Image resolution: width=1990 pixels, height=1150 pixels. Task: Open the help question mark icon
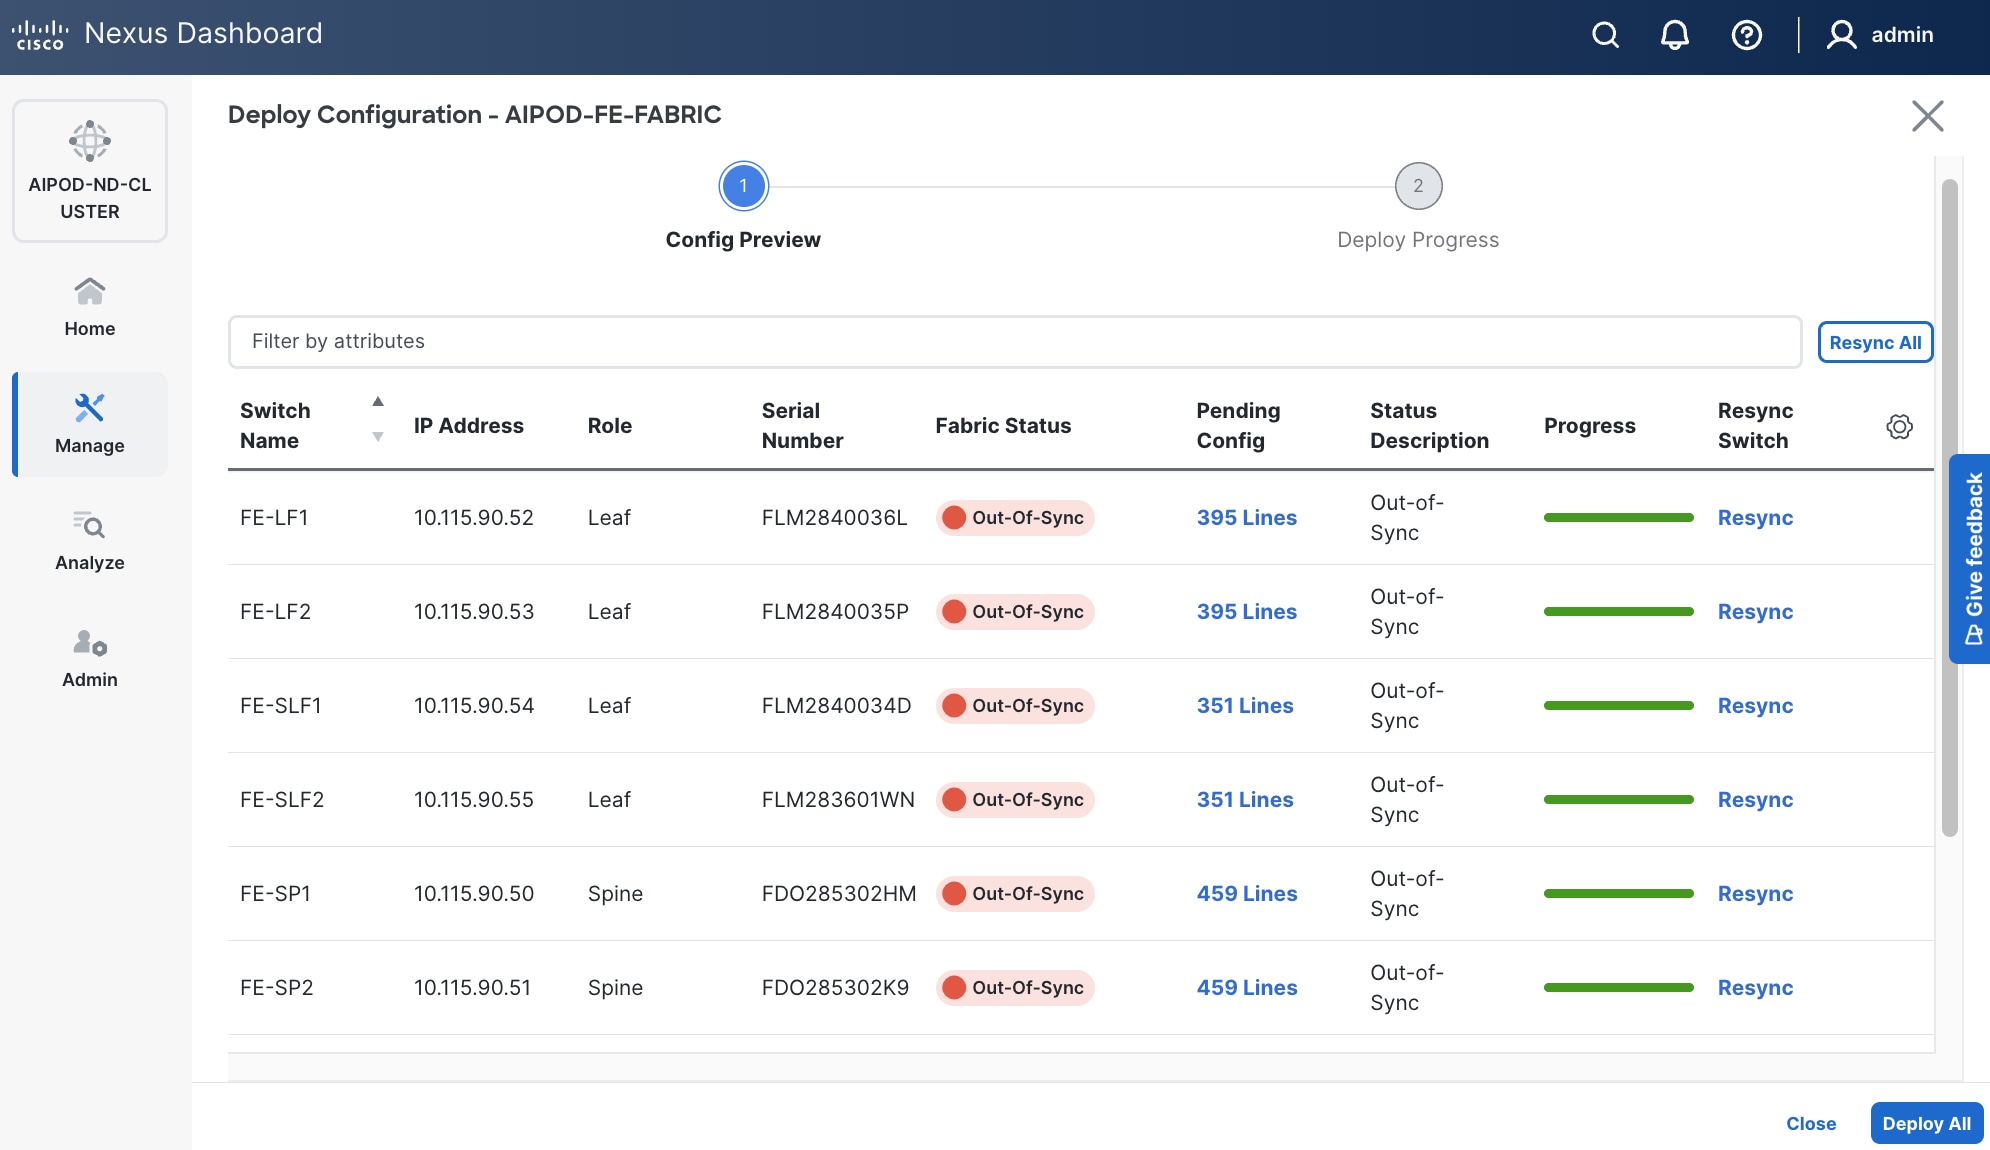[x=1746, y=35]
